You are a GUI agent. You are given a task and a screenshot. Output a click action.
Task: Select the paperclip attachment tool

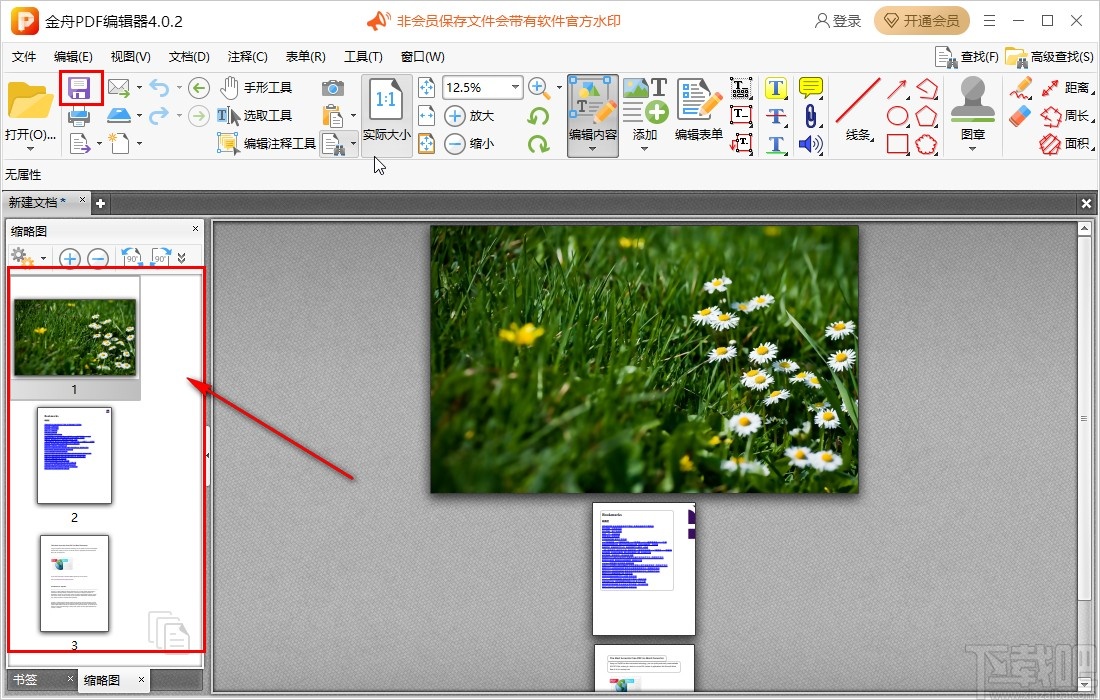point(811,116)
